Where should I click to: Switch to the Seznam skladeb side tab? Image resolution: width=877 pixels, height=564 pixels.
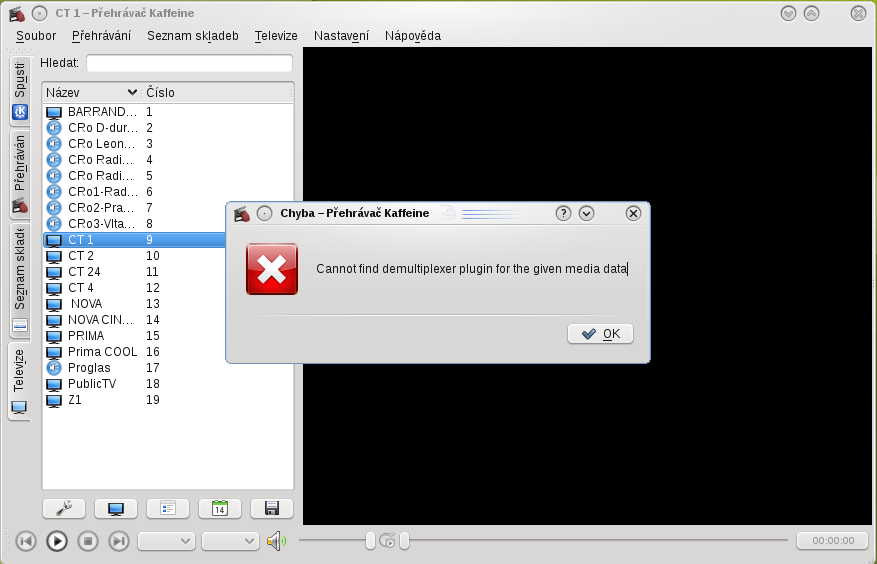pyautogui.click(x=20, y=280)
